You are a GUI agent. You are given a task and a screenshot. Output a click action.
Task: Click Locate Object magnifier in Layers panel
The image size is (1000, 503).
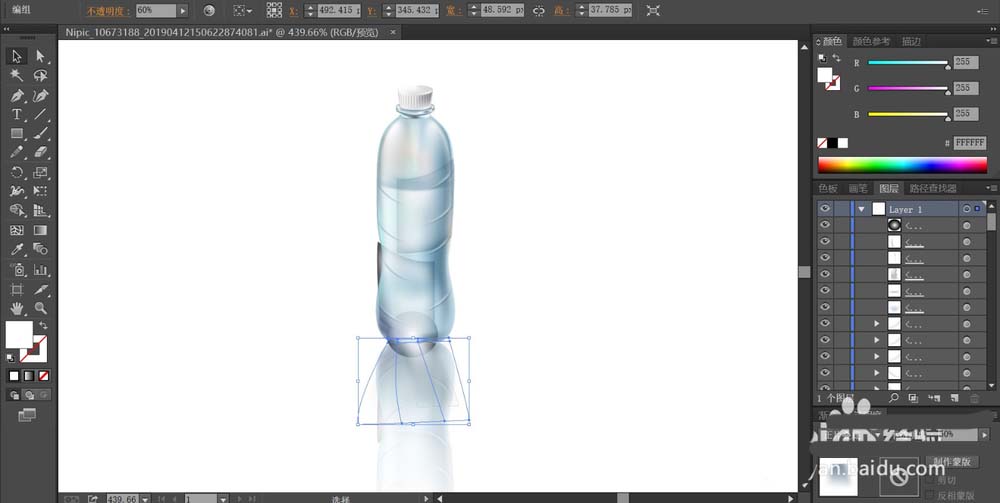[x=893, y=398]
